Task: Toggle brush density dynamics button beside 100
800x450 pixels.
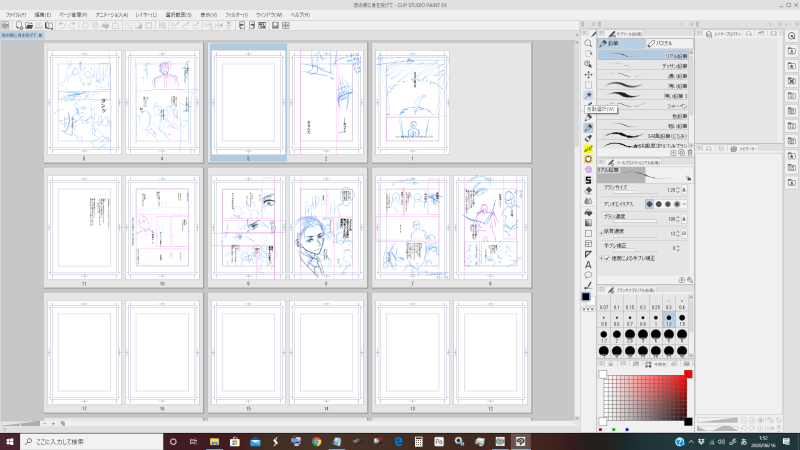Action: tap(684, 219)
